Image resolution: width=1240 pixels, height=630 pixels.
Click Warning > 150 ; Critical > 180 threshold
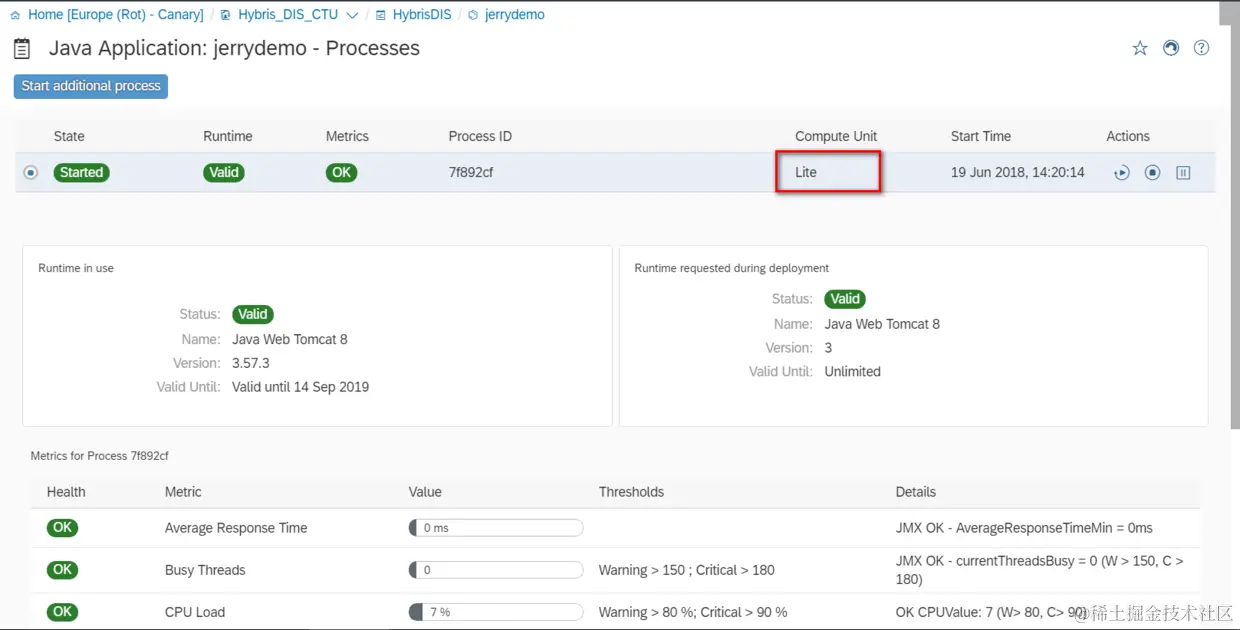pyautogui.click(x=687, y=570)
